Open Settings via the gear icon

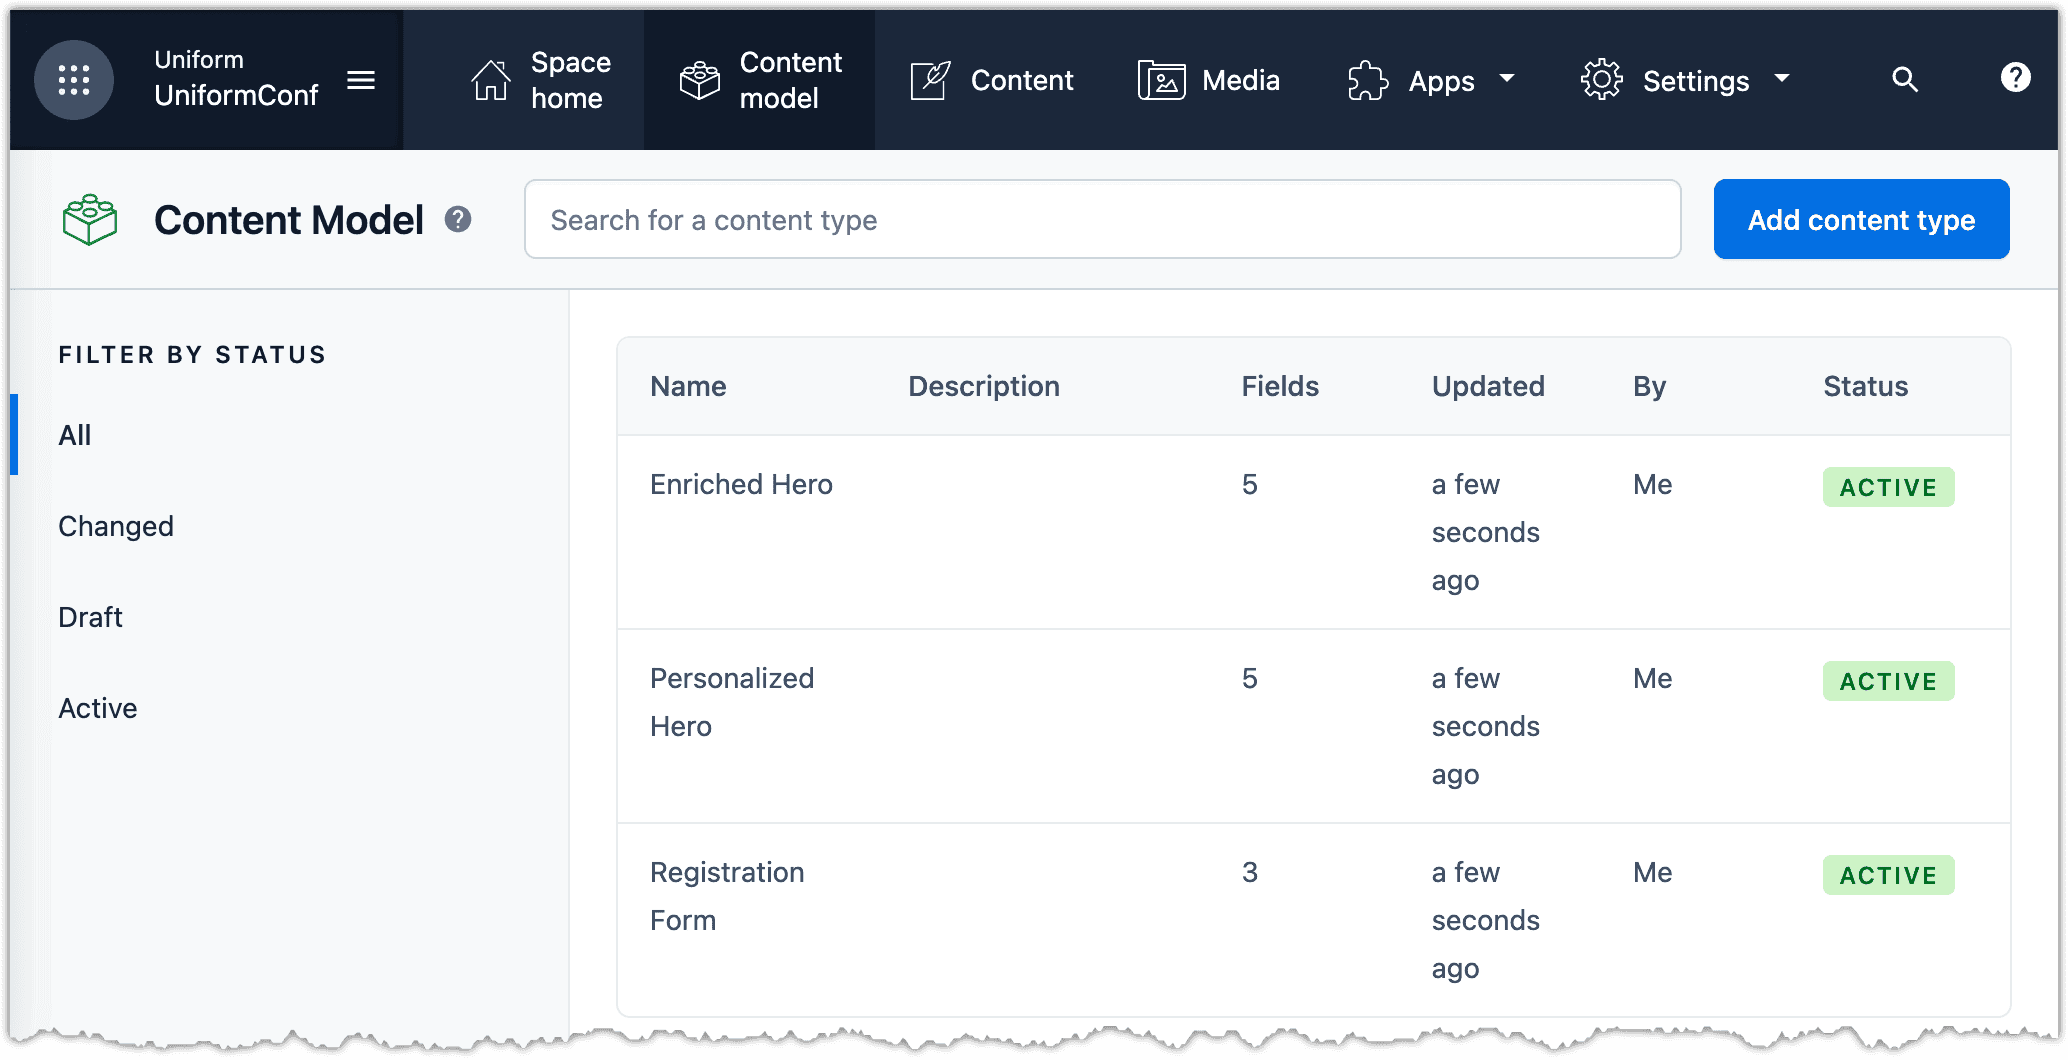pos(1601,80)
